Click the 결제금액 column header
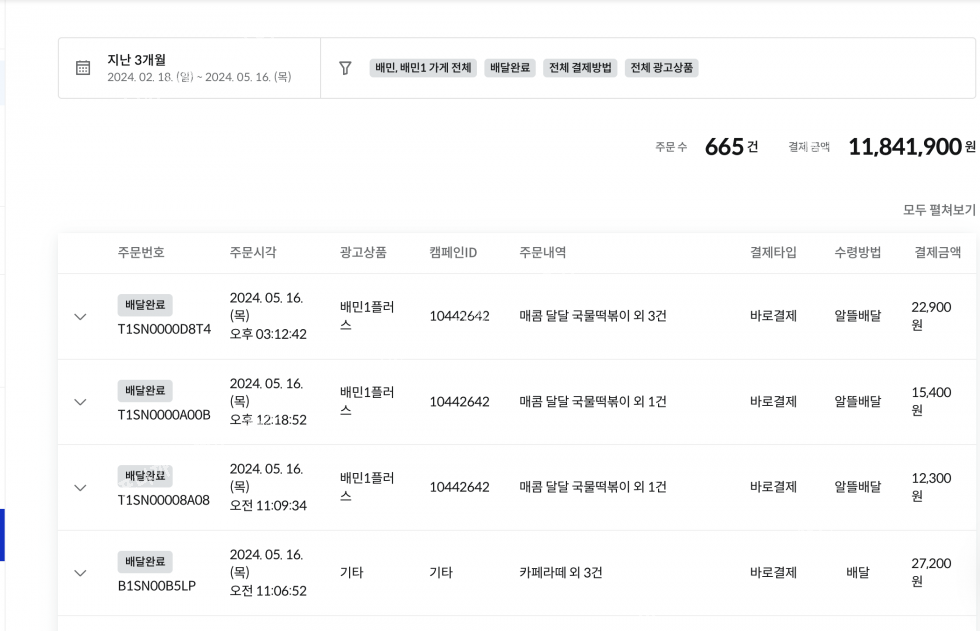This screenshot has width=980, height=631. 937,253
